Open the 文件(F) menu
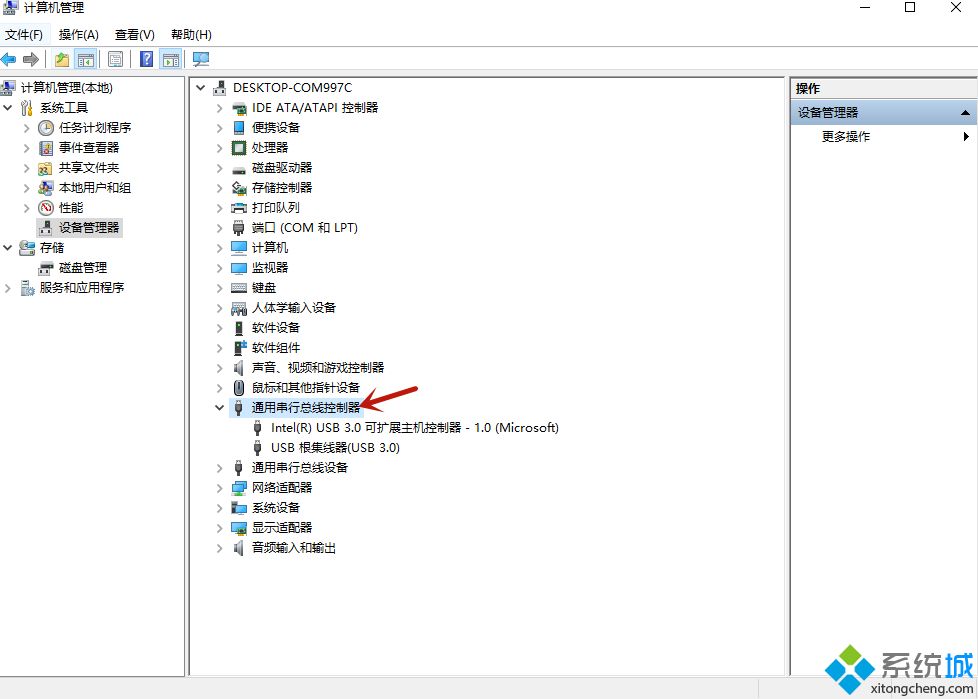Screen dimensions: 978x699 pos(24,35)
